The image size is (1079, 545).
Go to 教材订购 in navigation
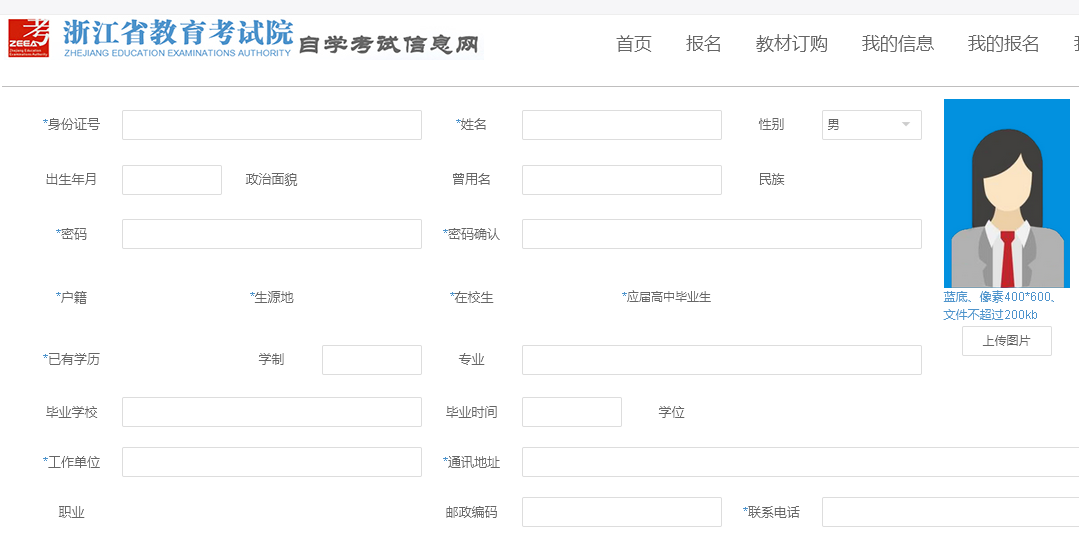792,44
